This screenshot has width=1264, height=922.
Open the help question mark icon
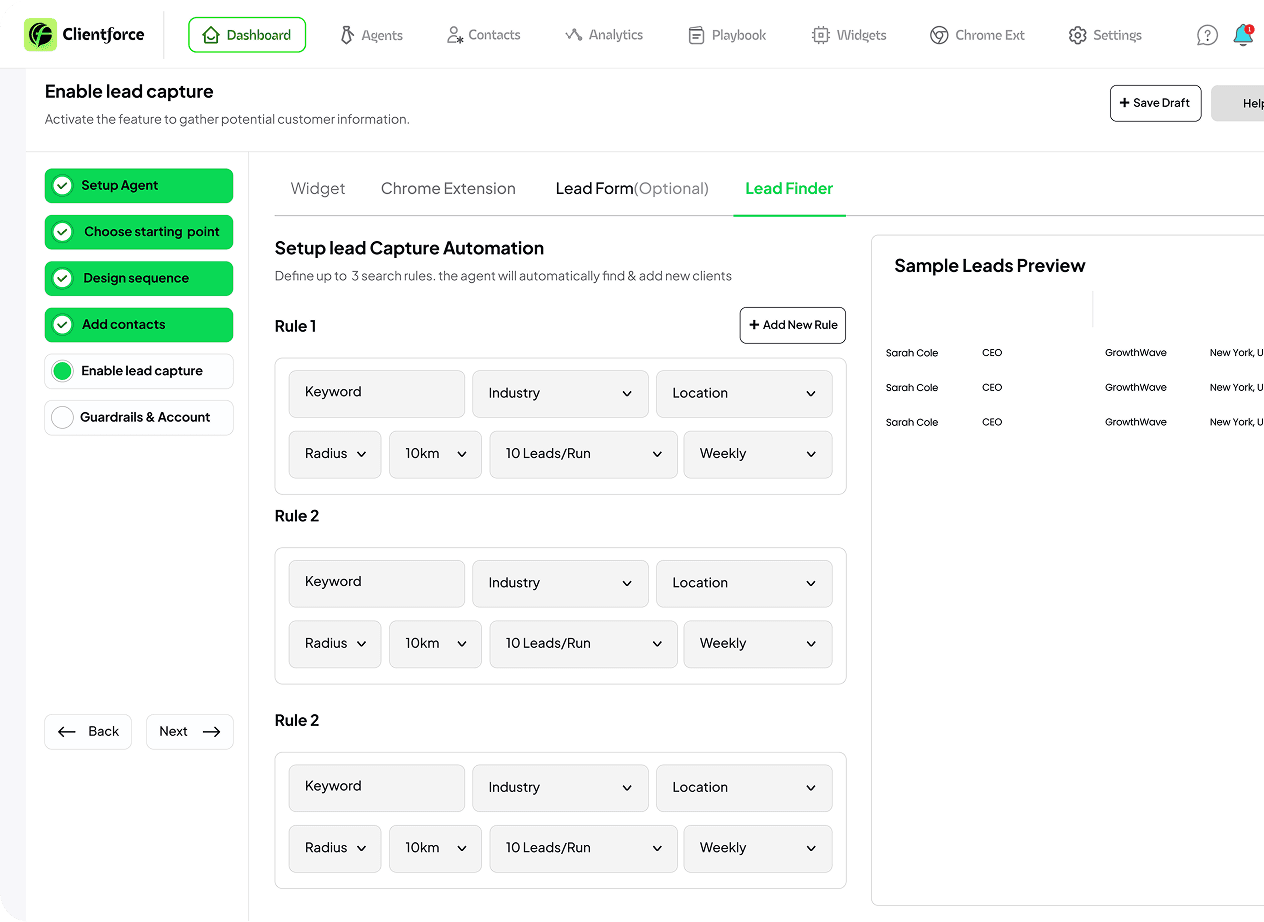[x=1207, y=34]
